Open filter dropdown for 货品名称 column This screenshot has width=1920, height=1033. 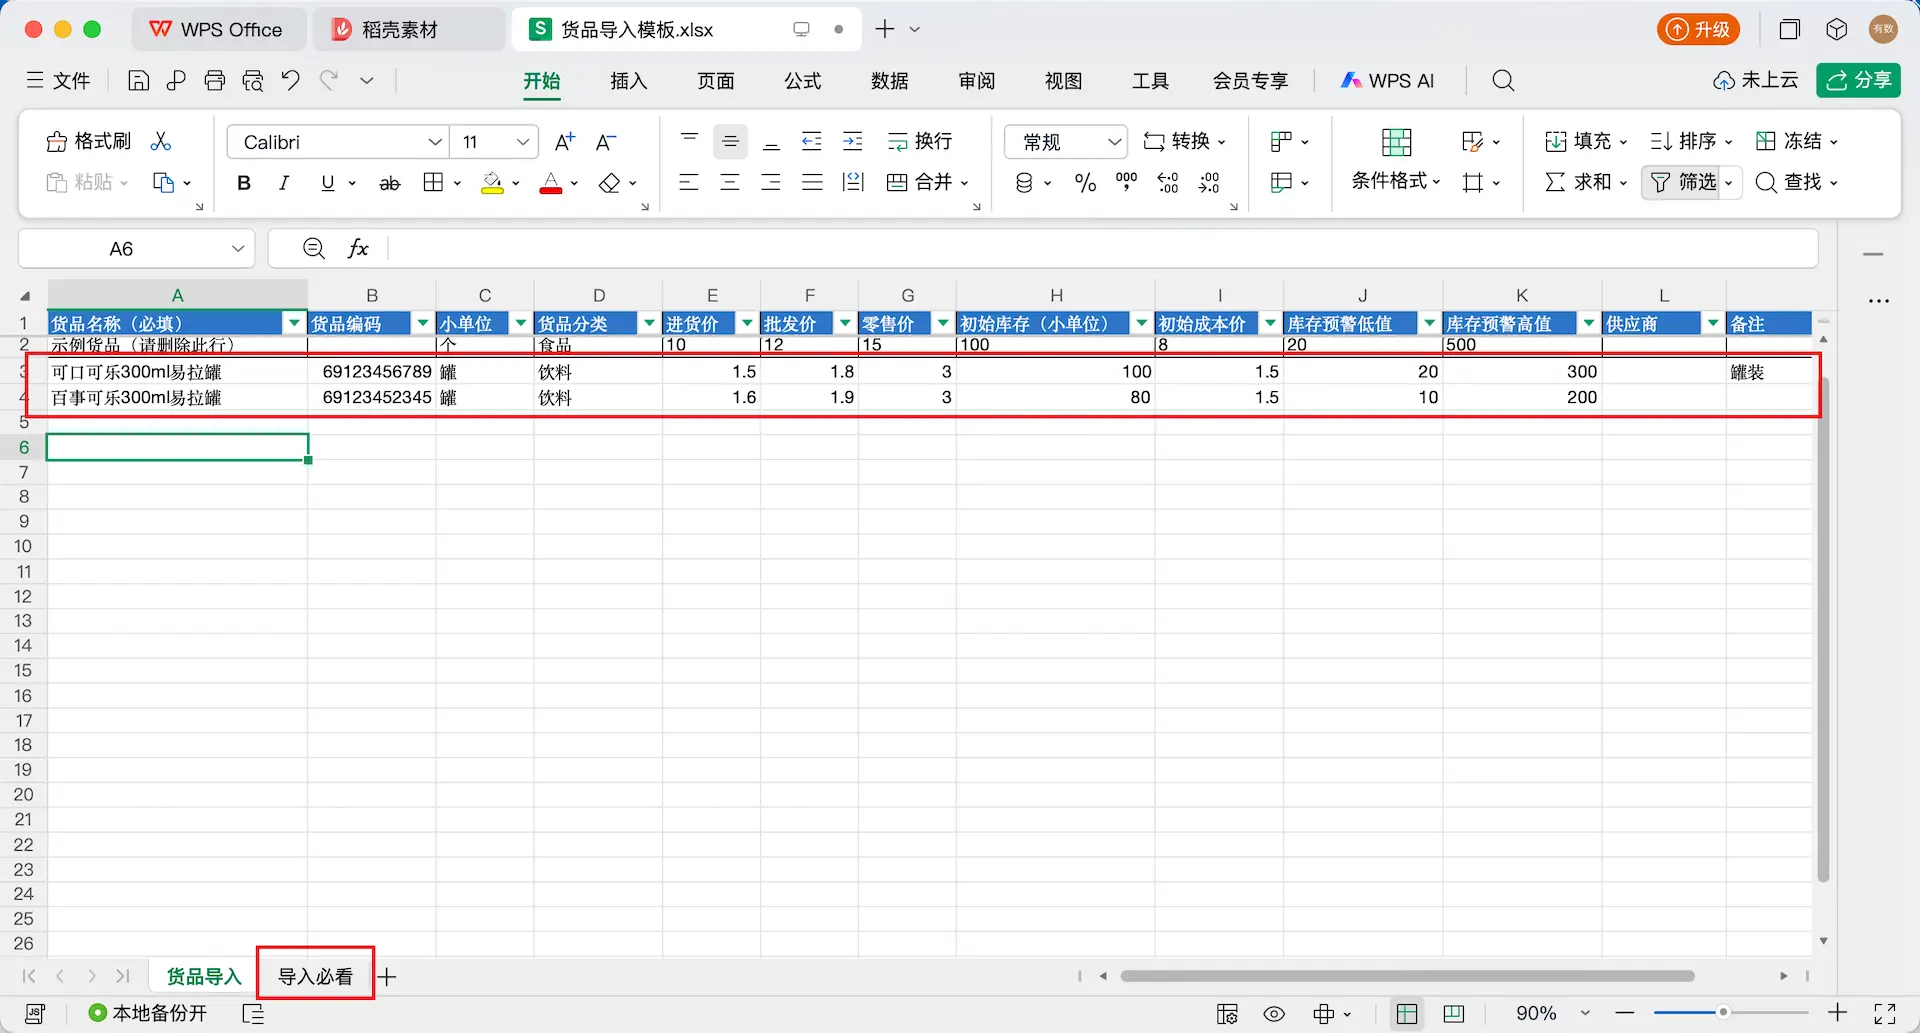(x=294, y=323)
